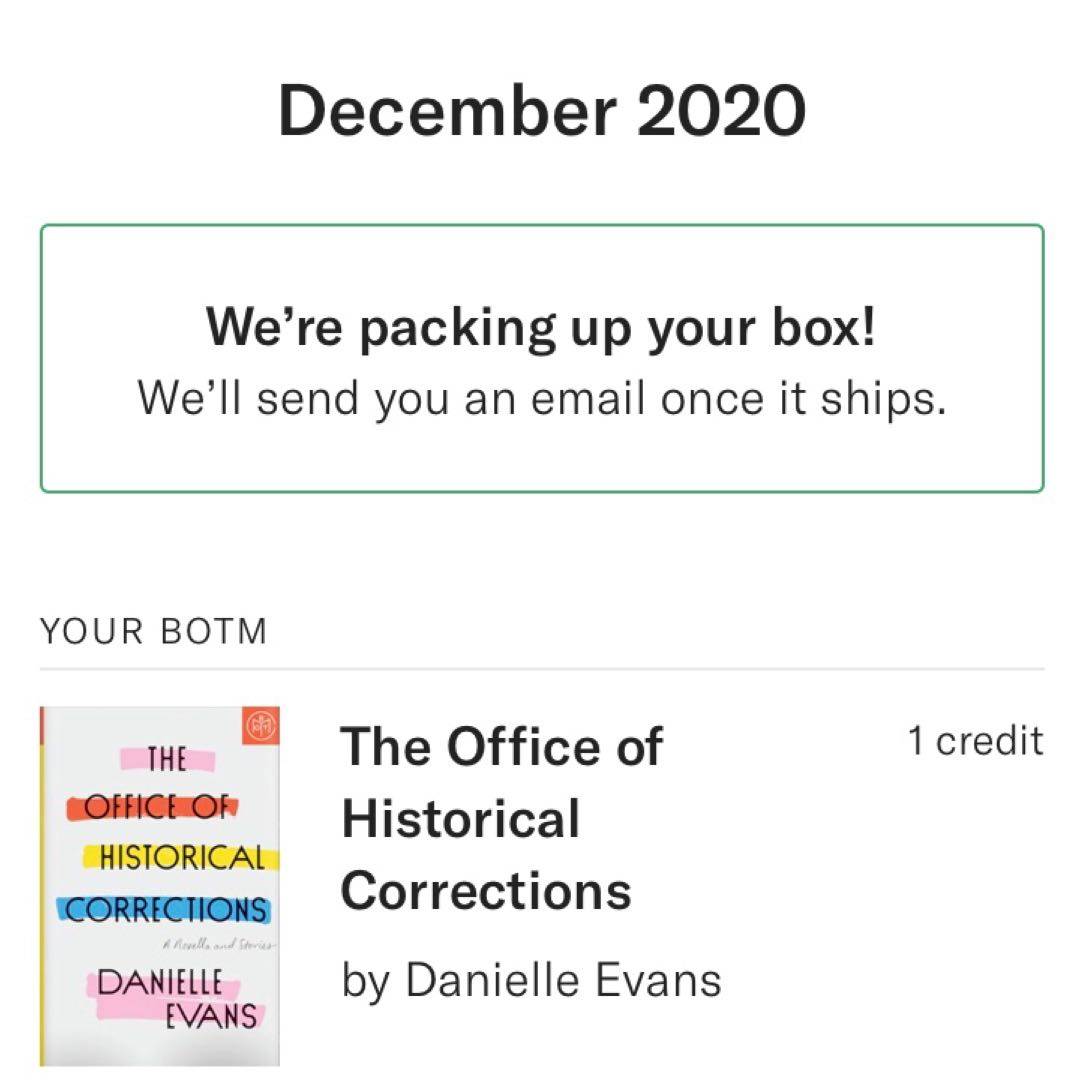Click pink-highlighted word THE on cover

pos(167,760)
